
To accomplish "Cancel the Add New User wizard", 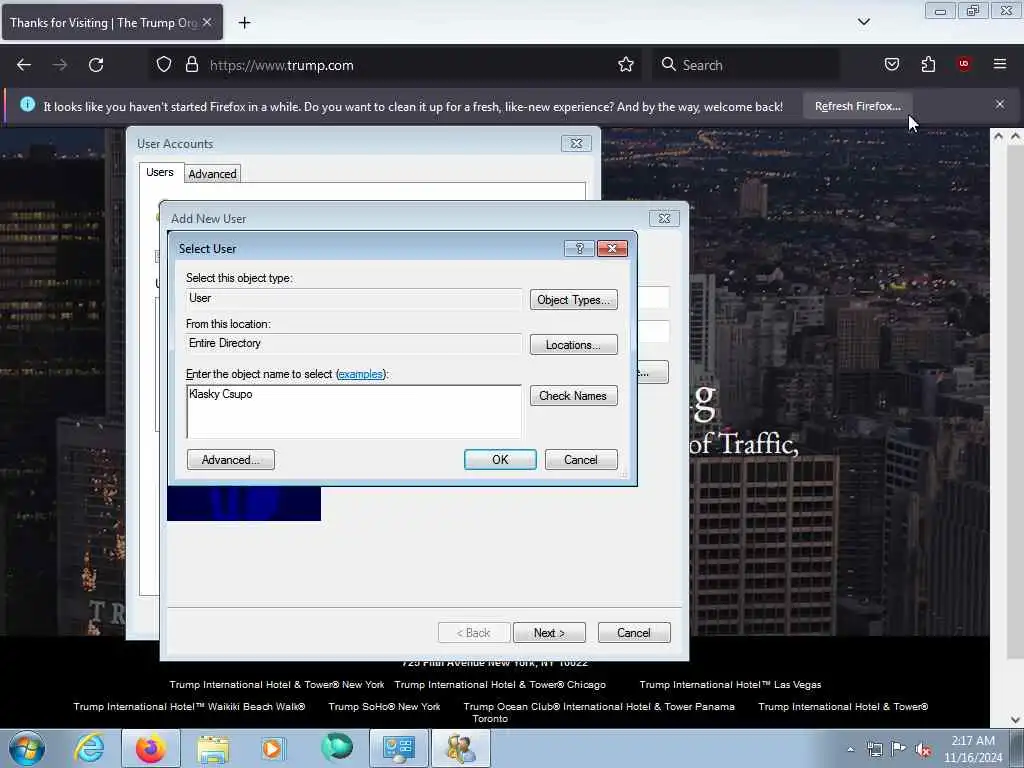I will coord(633,633).
